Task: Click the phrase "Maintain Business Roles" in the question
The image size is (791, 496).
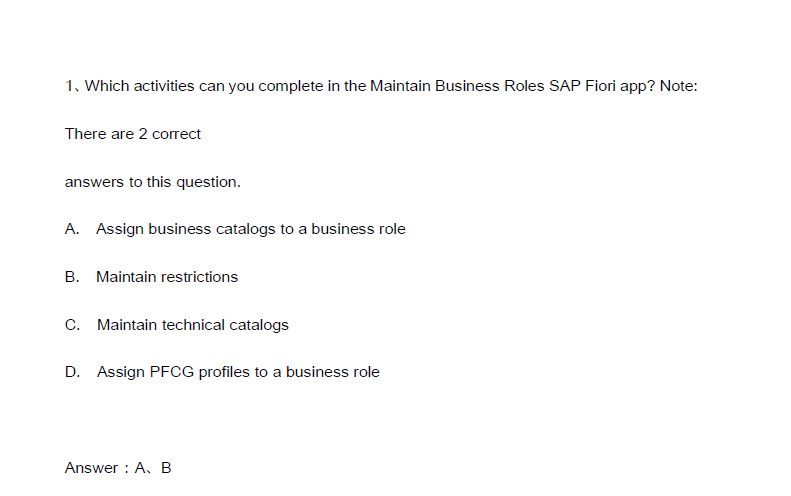Action: 457,86
